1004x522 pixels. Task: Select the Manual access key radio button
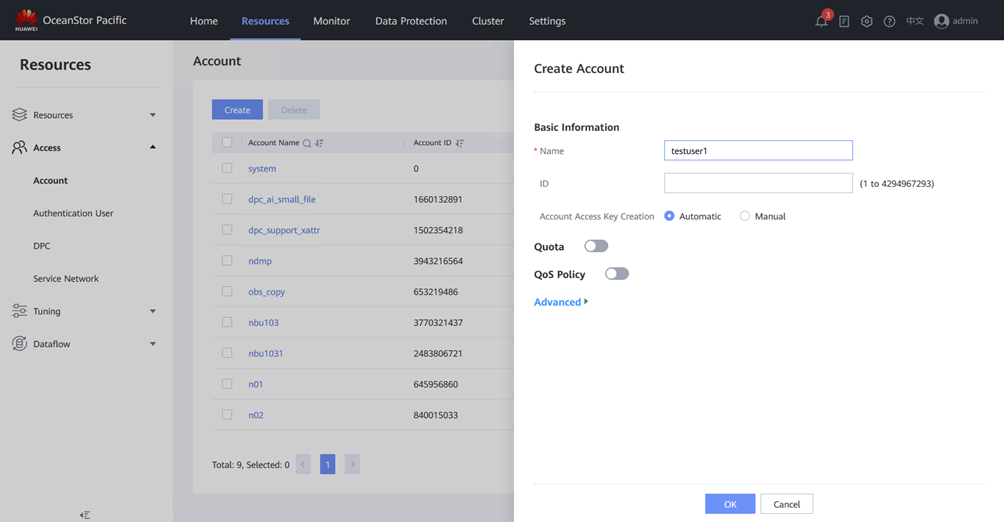coord(745,216)
